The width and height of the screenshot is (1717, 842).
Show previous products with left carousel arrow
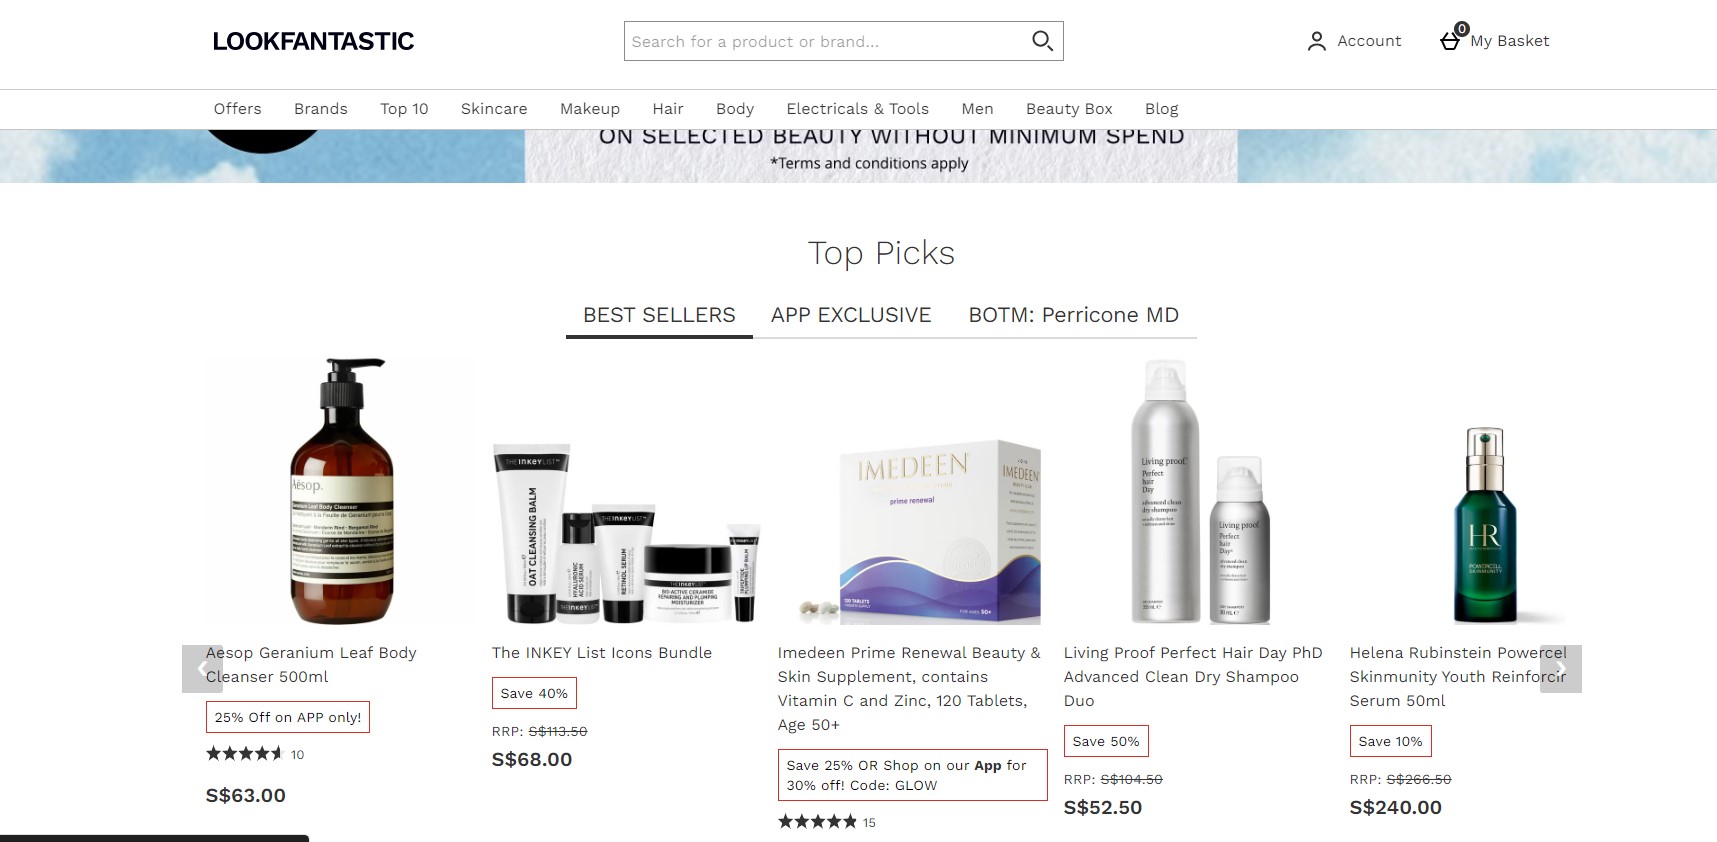[202, 669]
